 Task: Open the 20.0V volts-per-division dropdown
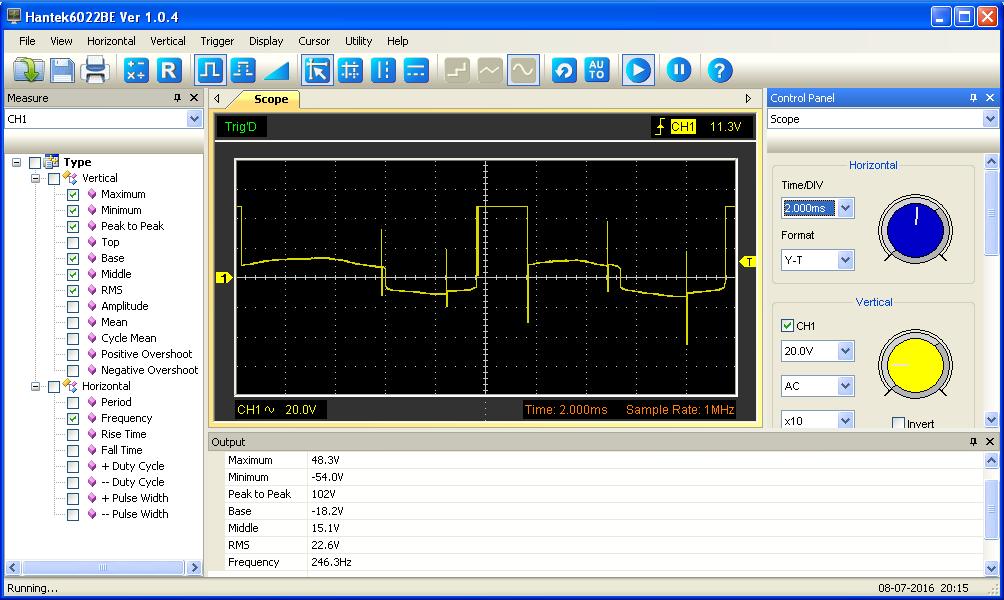845,351
